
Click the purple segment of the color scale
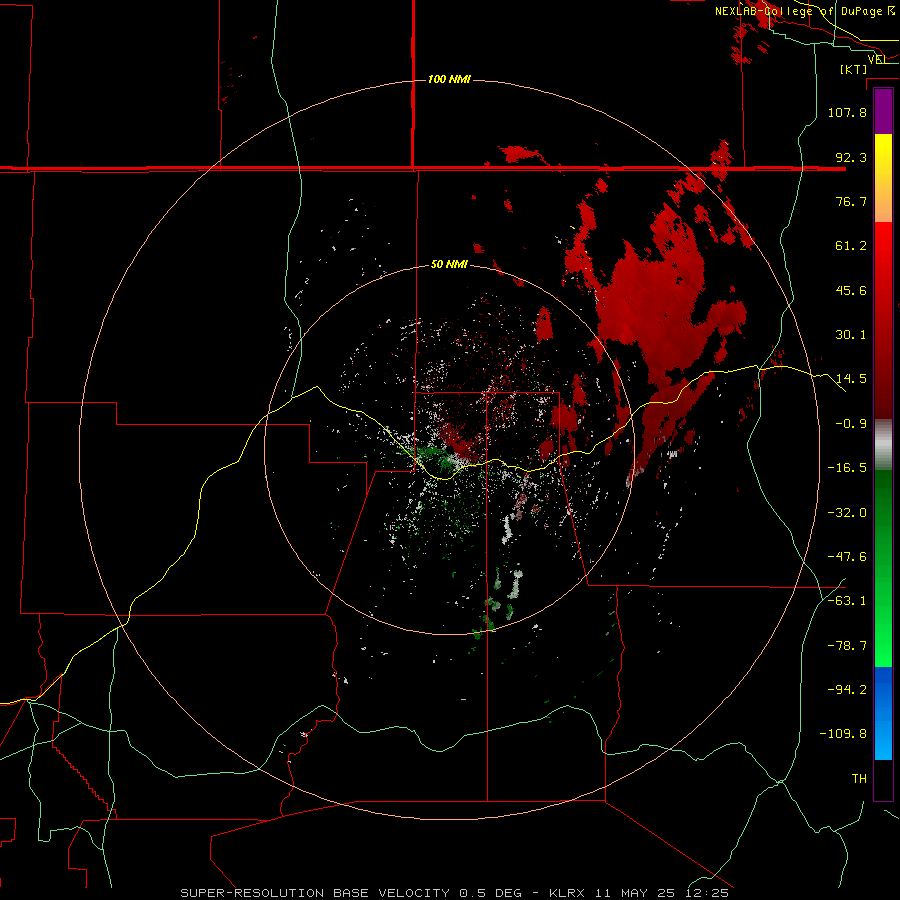coord(883,112)
